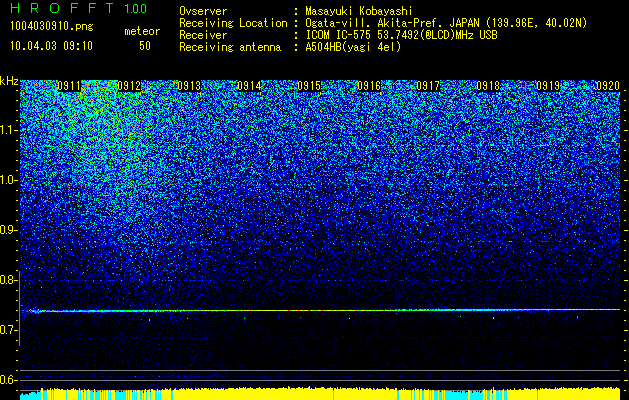Click the 0913 time marker
629x400 pixels.
tap(189, 86)
